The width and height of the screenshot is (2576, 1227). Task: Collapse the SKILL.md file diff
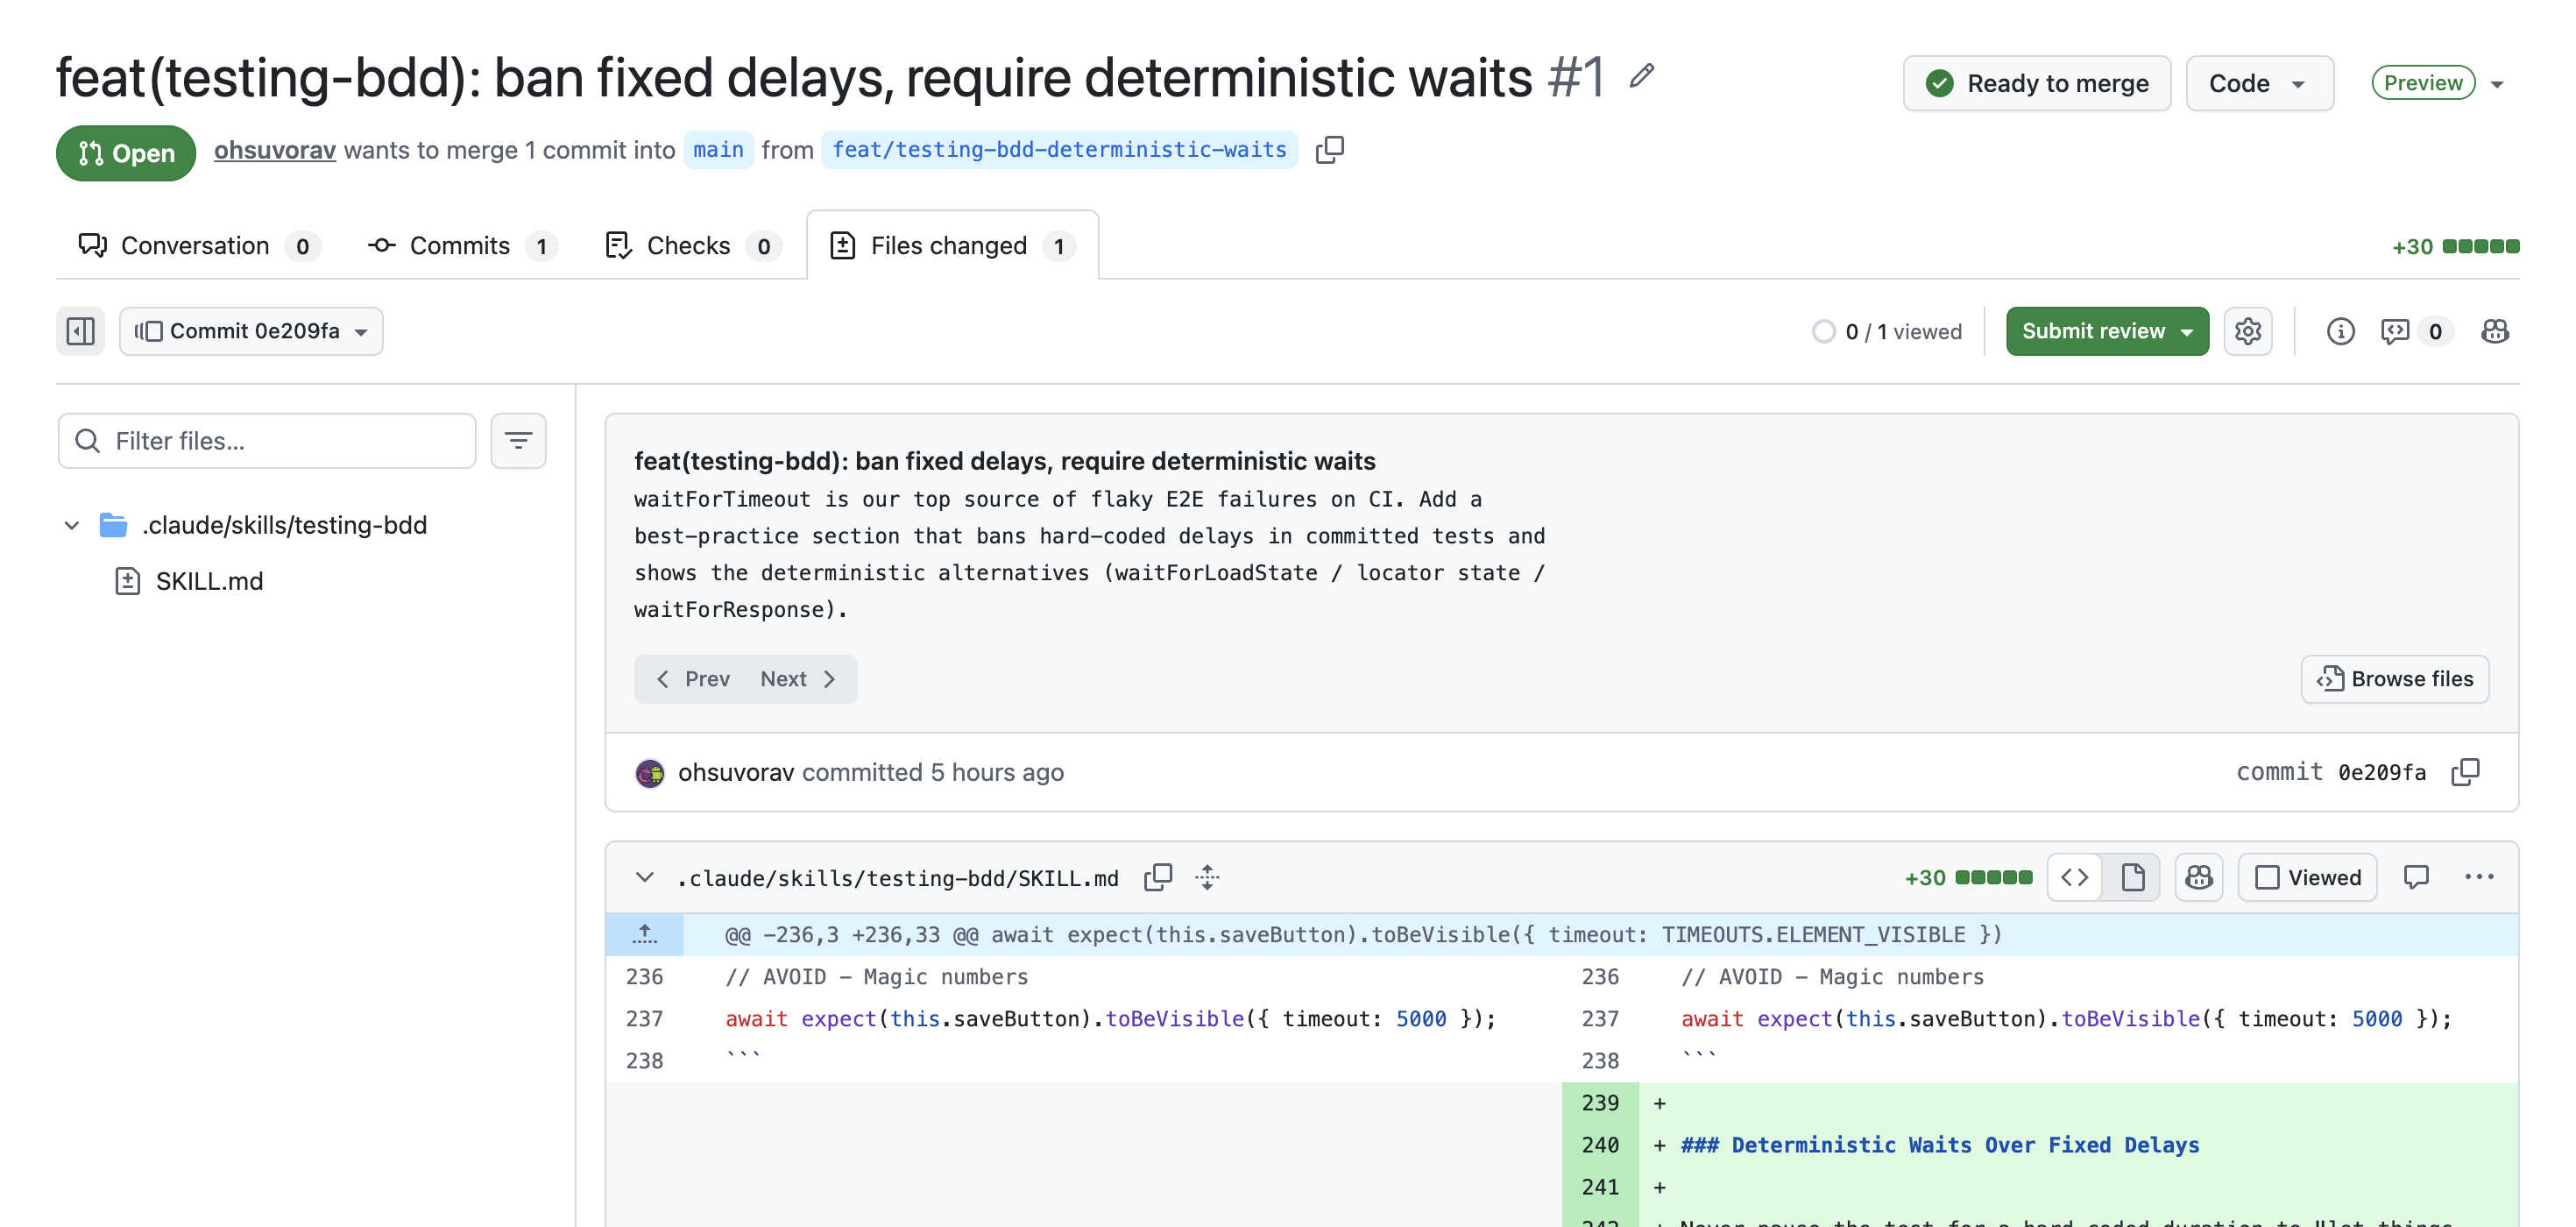click(645, 877)
